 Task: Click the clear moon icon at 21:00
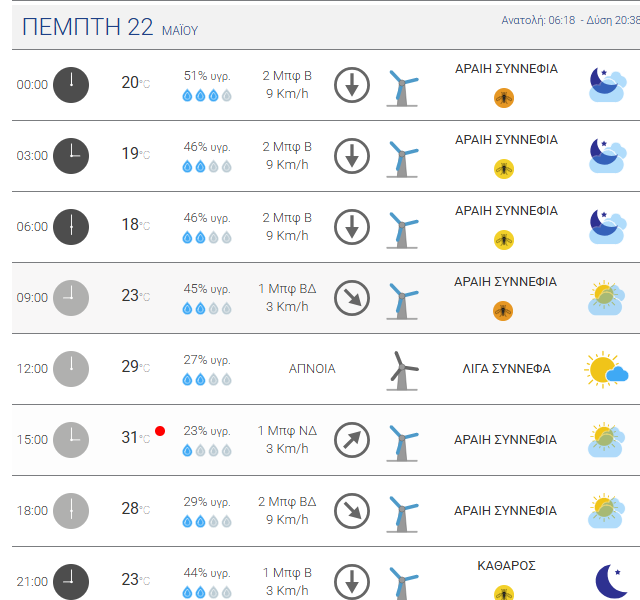611,581
